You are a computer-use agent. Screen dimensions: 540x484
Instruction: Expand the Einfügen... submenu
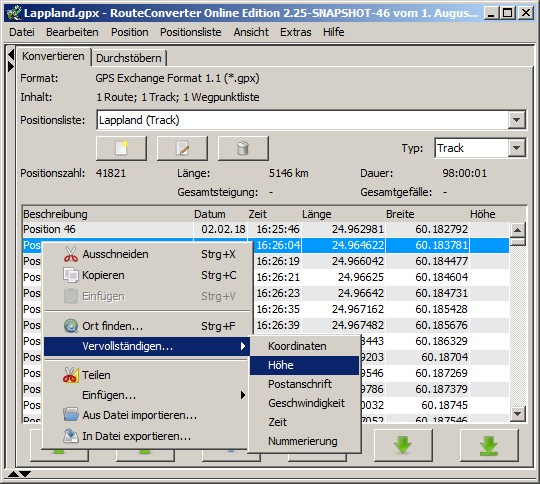147,395
